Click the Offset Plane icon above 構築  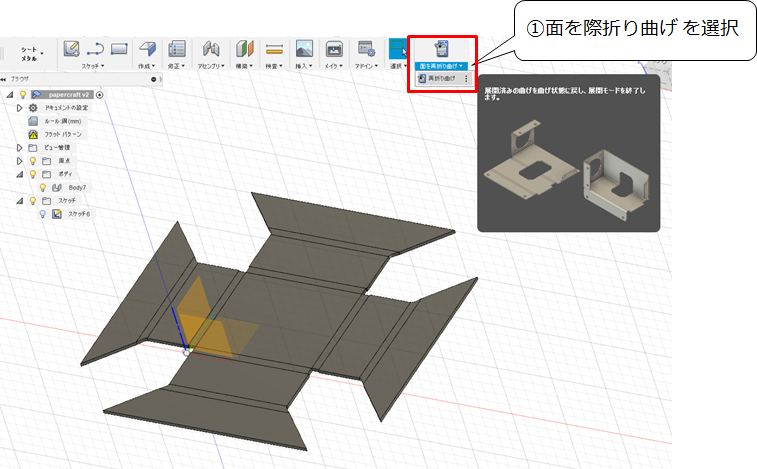(x=245, y=49)
